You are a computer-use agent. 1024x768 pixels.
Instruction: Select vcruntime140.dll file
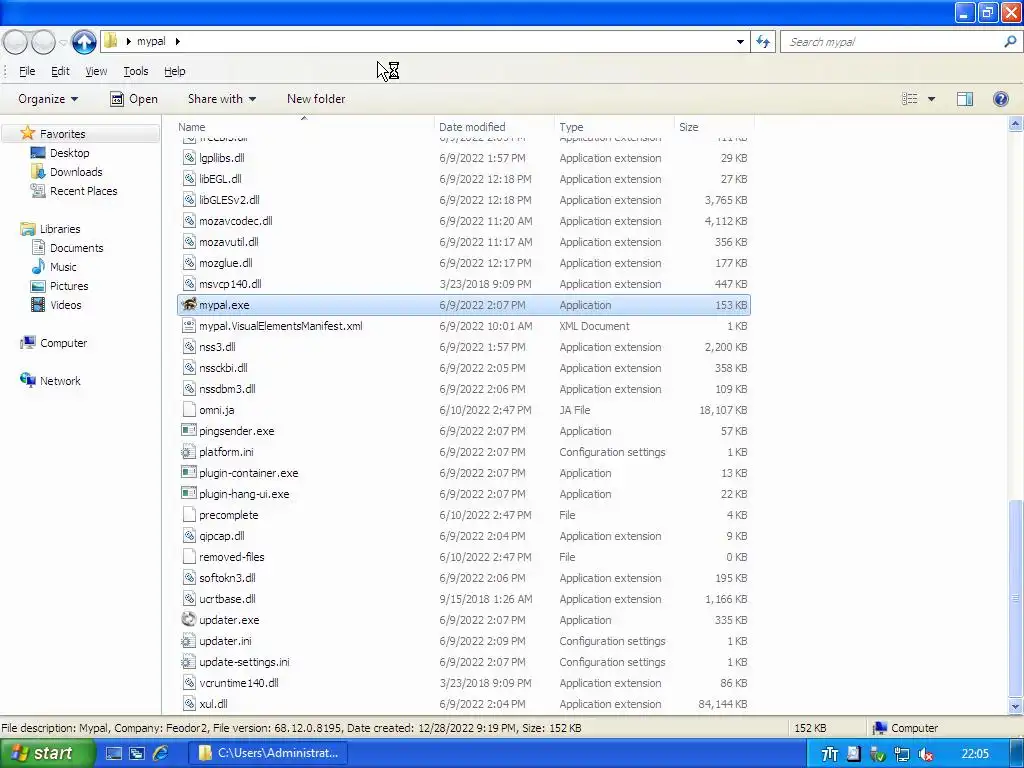pos(464,682)
